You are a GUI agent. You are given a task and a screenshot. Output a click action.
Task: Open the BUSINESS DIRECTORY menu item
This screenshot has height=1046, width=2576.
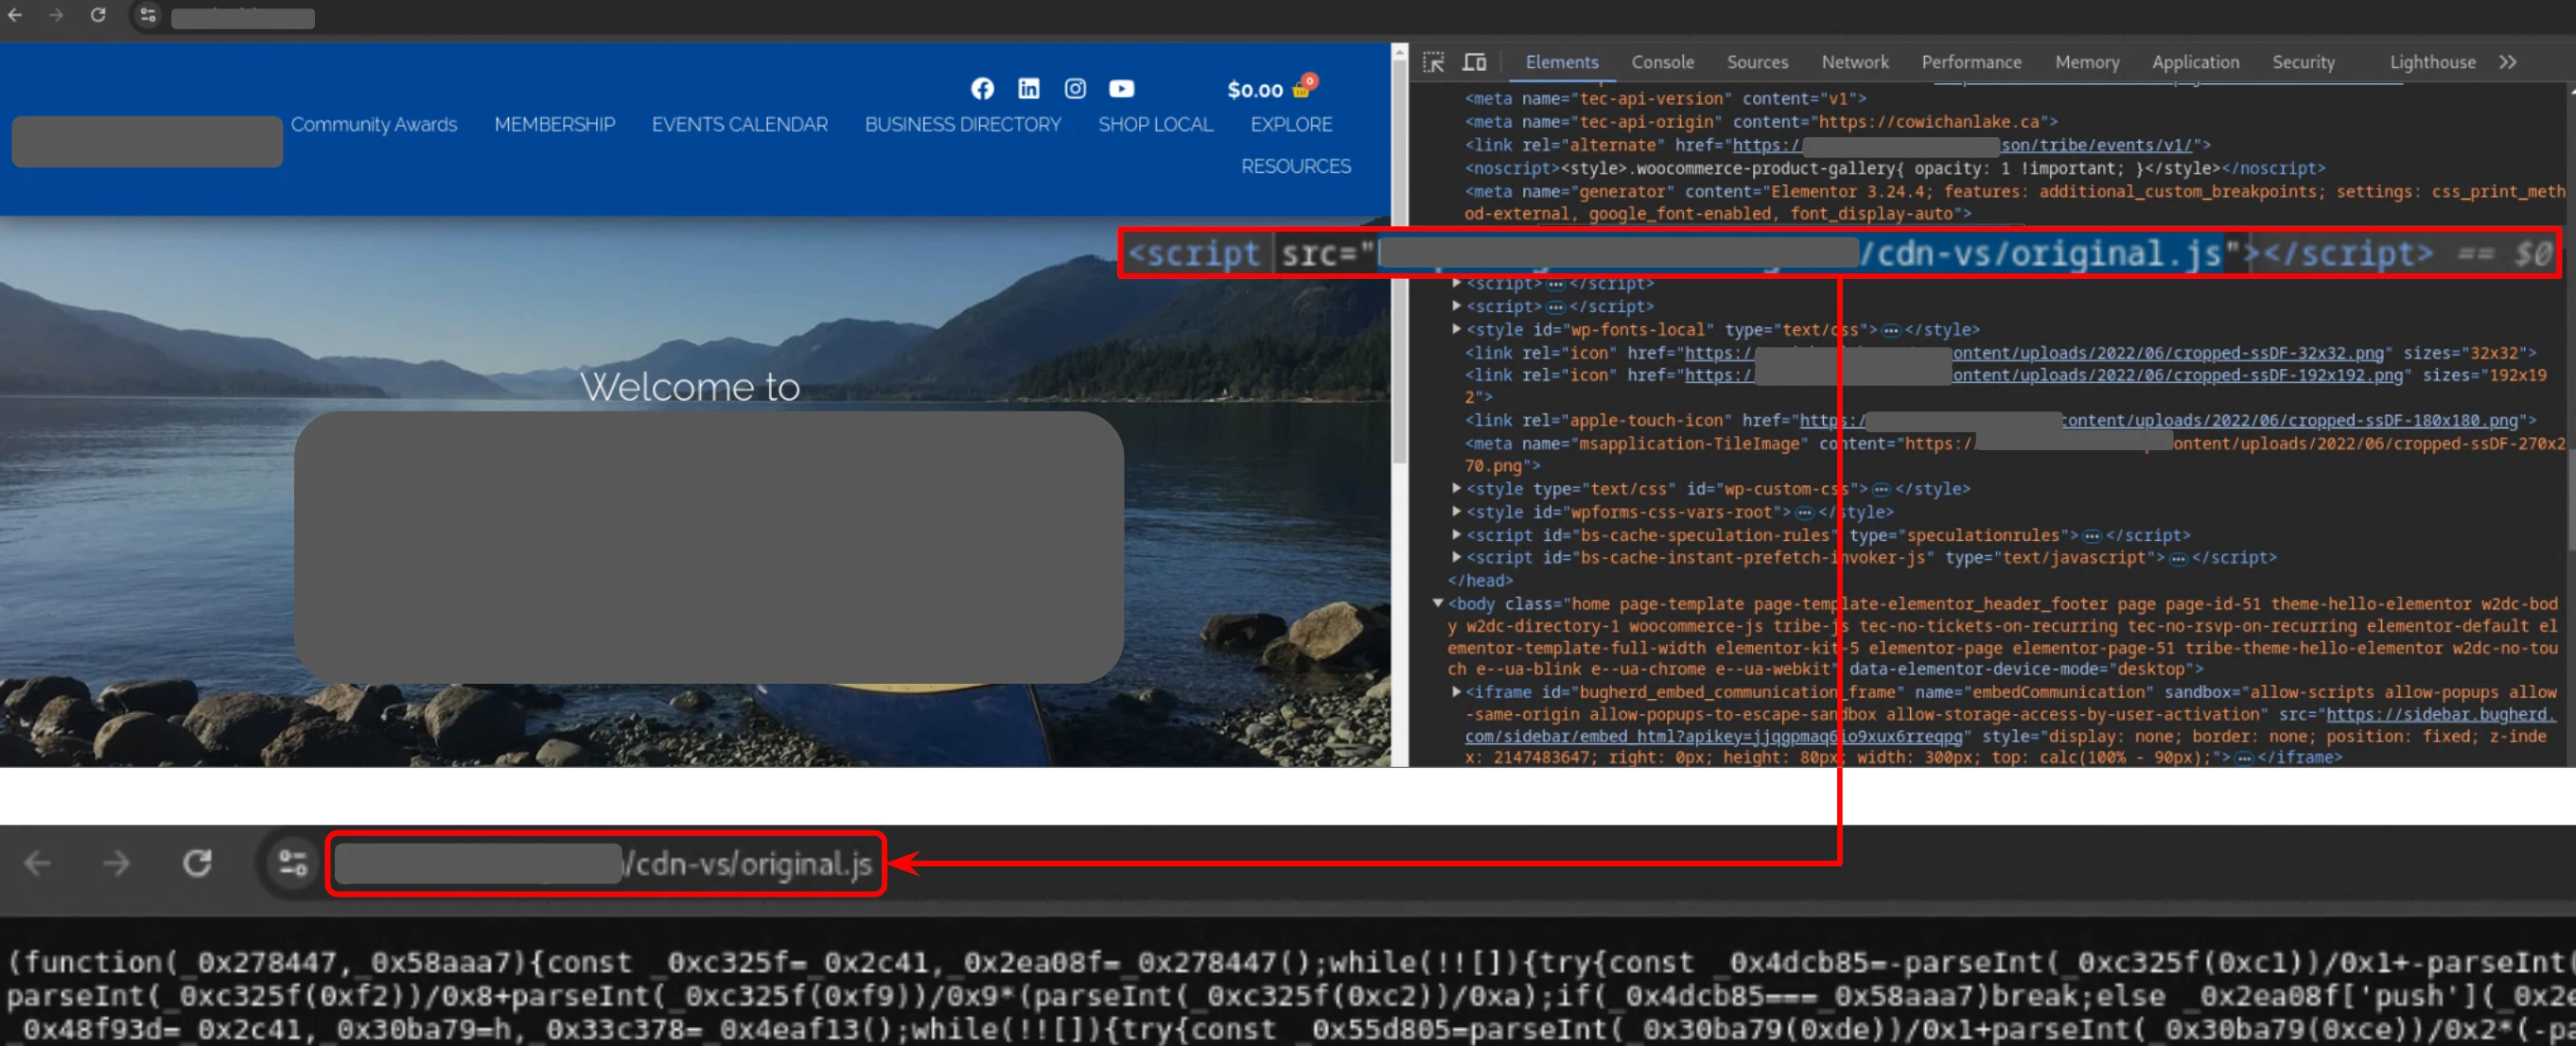point(963,124)
